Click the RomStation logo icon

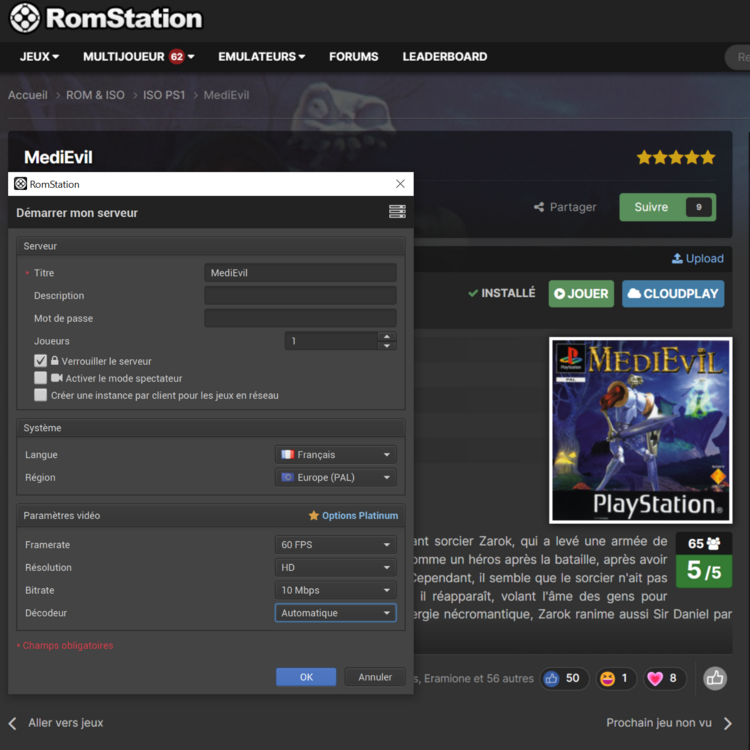point(26,18)
